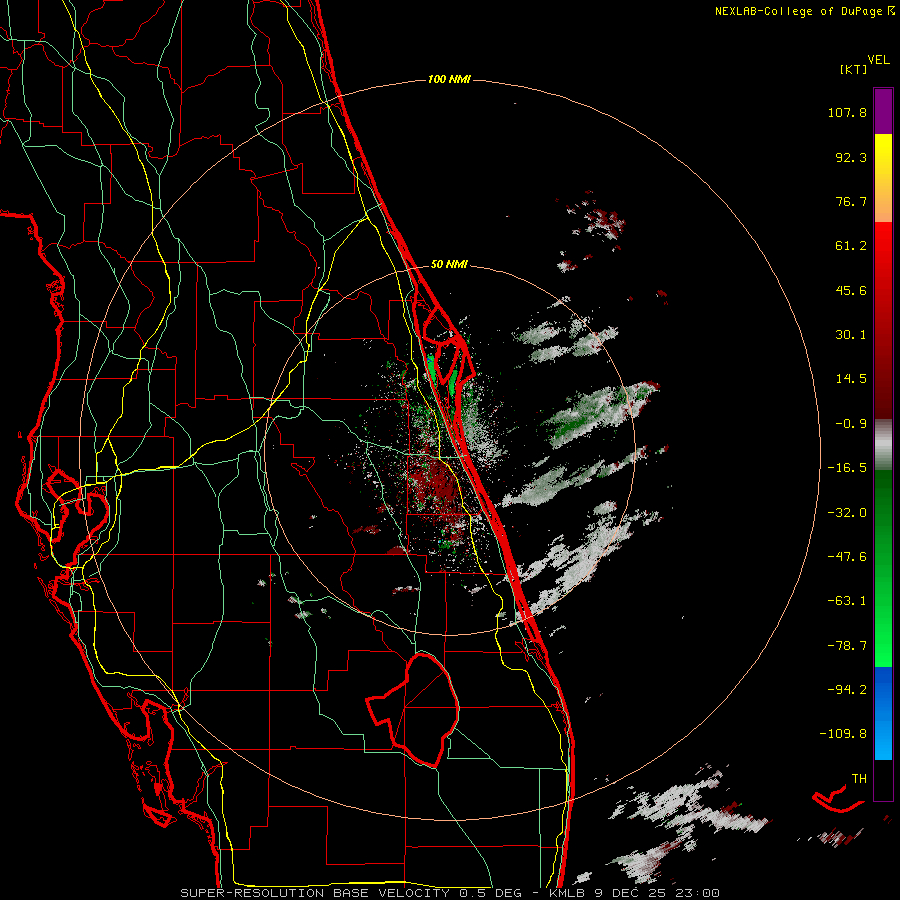Click the 61.2 velocity scale value

tap(851, 246)
